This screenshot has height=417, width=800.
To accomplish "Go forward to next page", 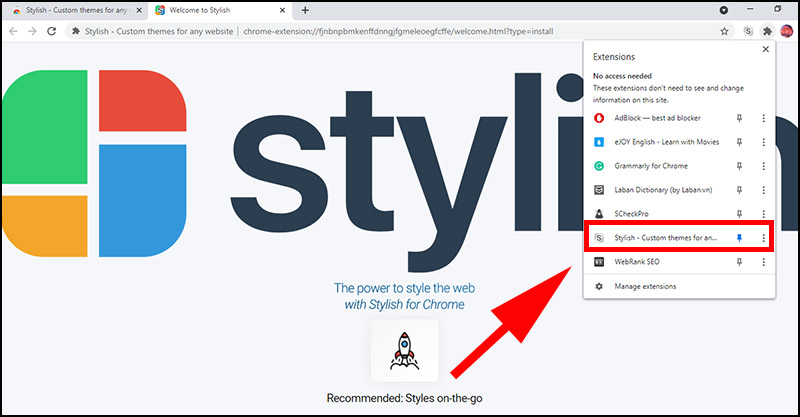I will [x=32, y=31].
